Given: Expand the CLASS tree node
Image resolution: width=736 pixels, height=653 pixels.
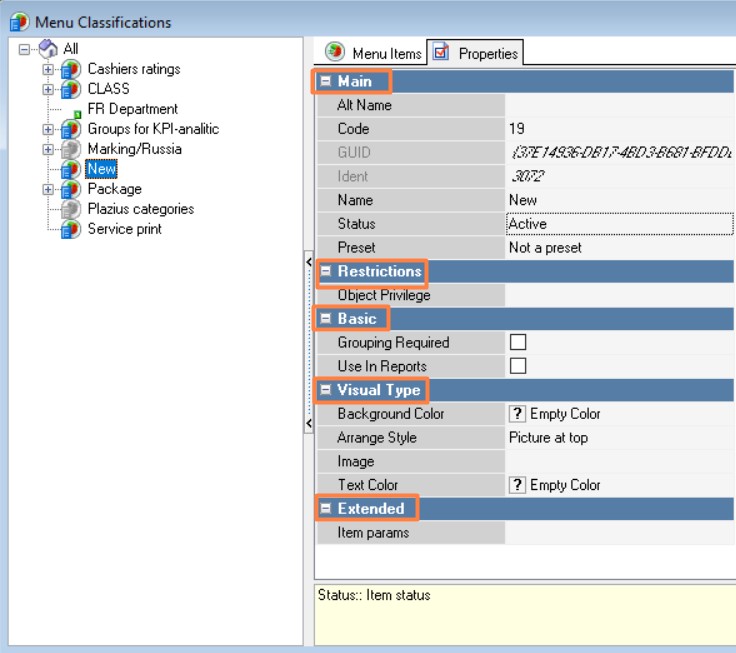Looking at the screenshot, I should 48,89.
